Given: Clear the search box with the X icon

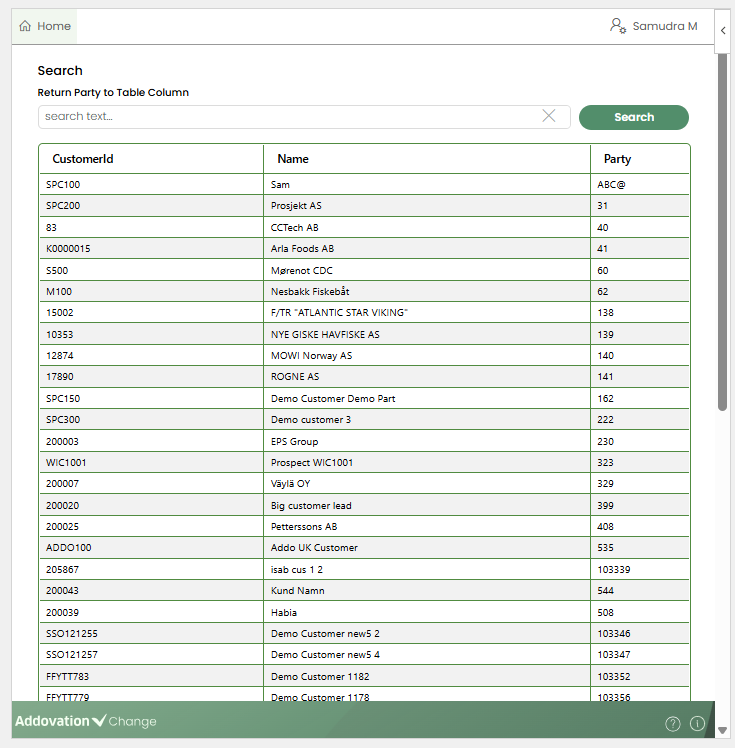Looking at the screenshot, I should point(548,116).
